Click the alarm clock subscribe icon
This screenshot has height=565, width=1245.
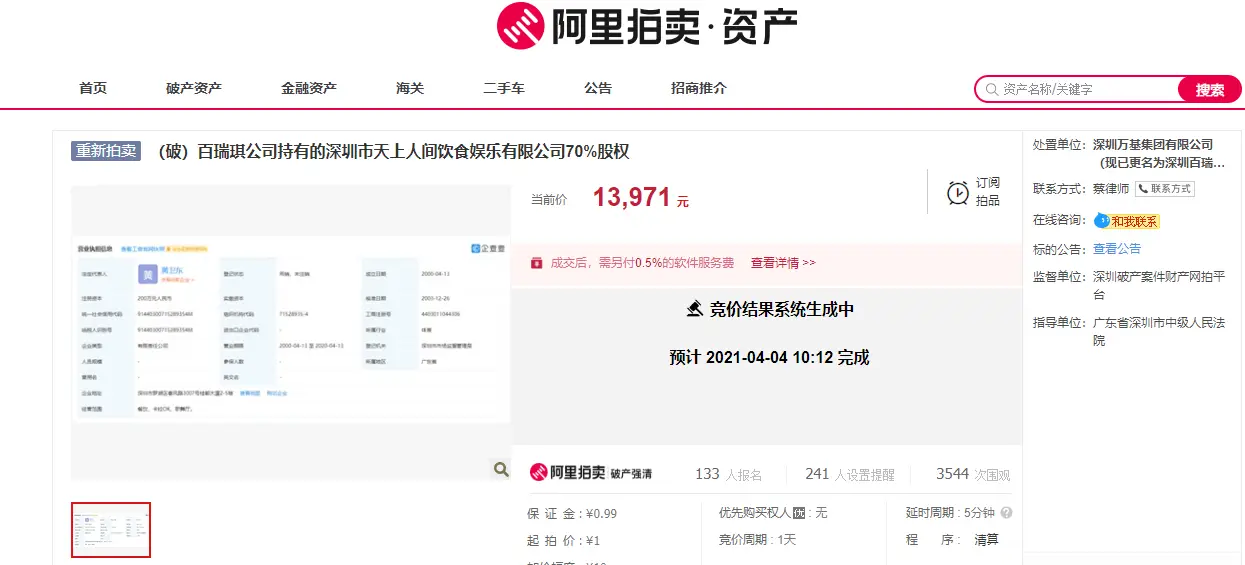point(958,193)
